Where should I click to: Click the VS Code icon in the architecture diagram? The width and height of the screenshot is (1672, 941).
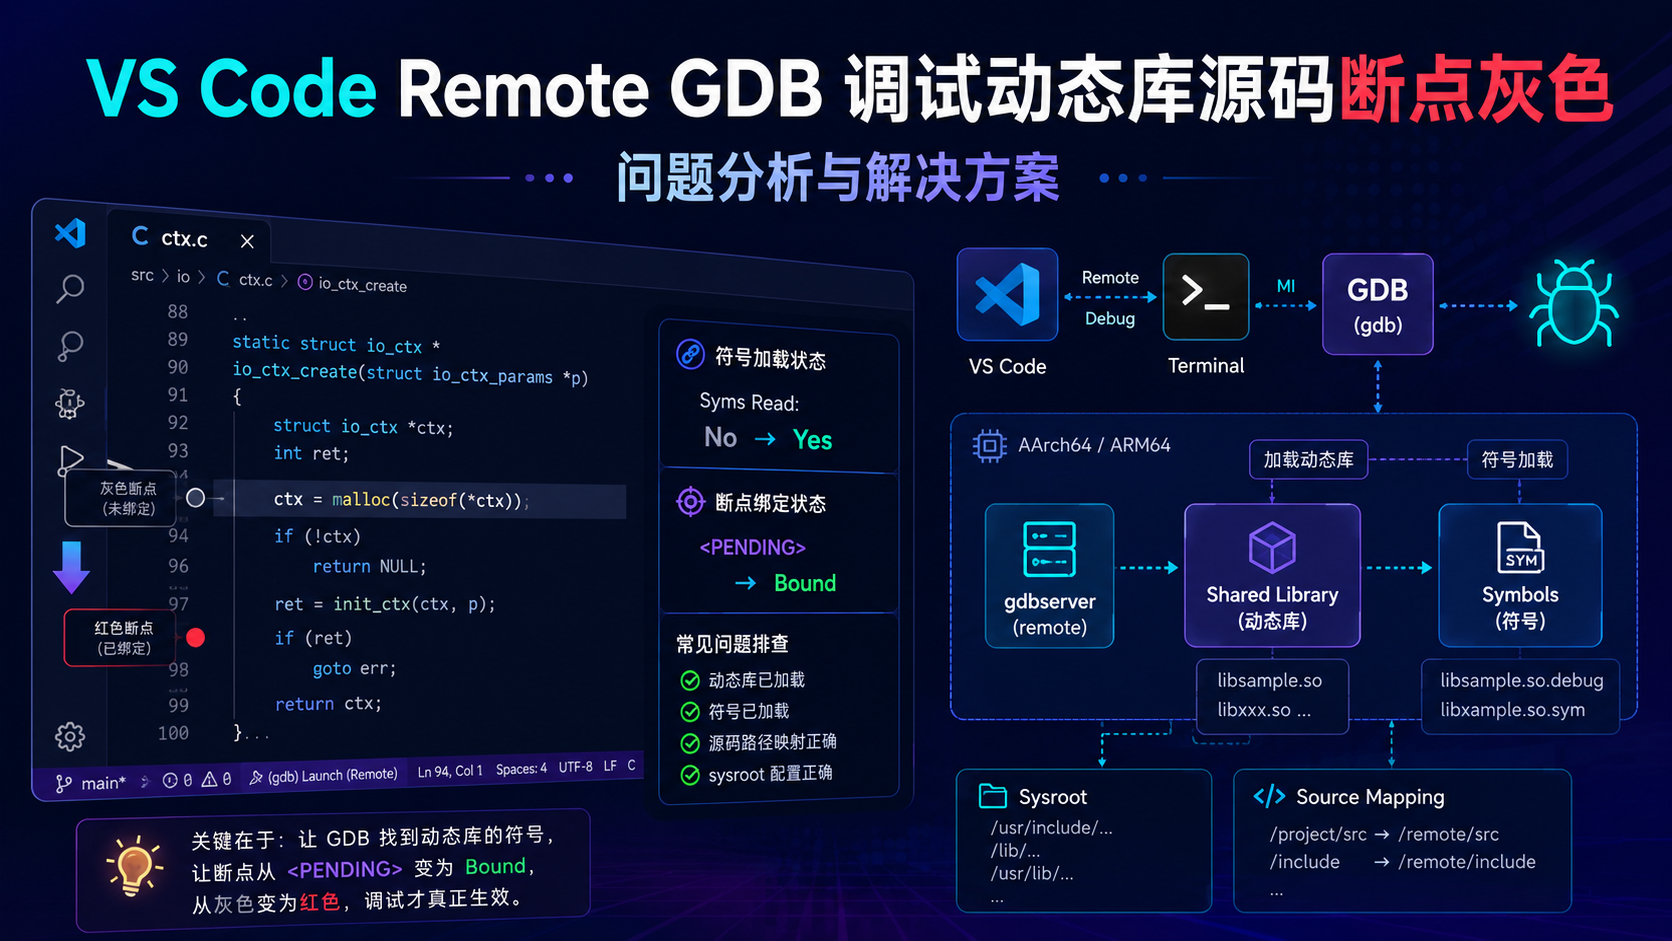1007,295
